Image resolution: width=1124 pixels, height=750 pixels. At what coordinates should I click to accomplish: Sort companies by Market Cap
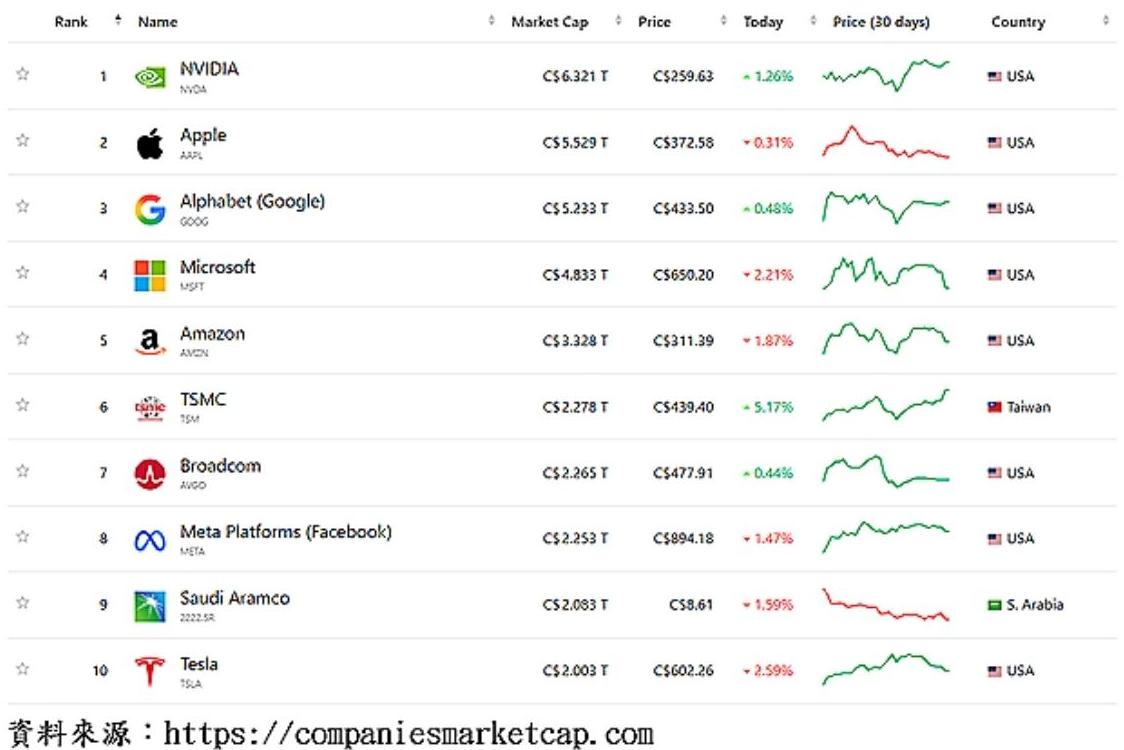(x=550, y=22)
